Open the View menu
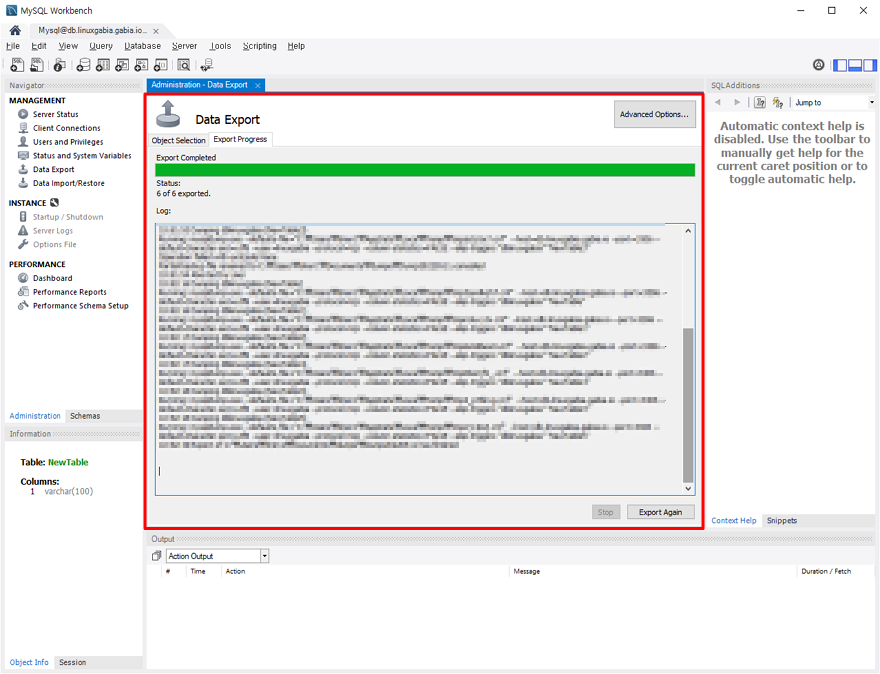 coord(68,46)
